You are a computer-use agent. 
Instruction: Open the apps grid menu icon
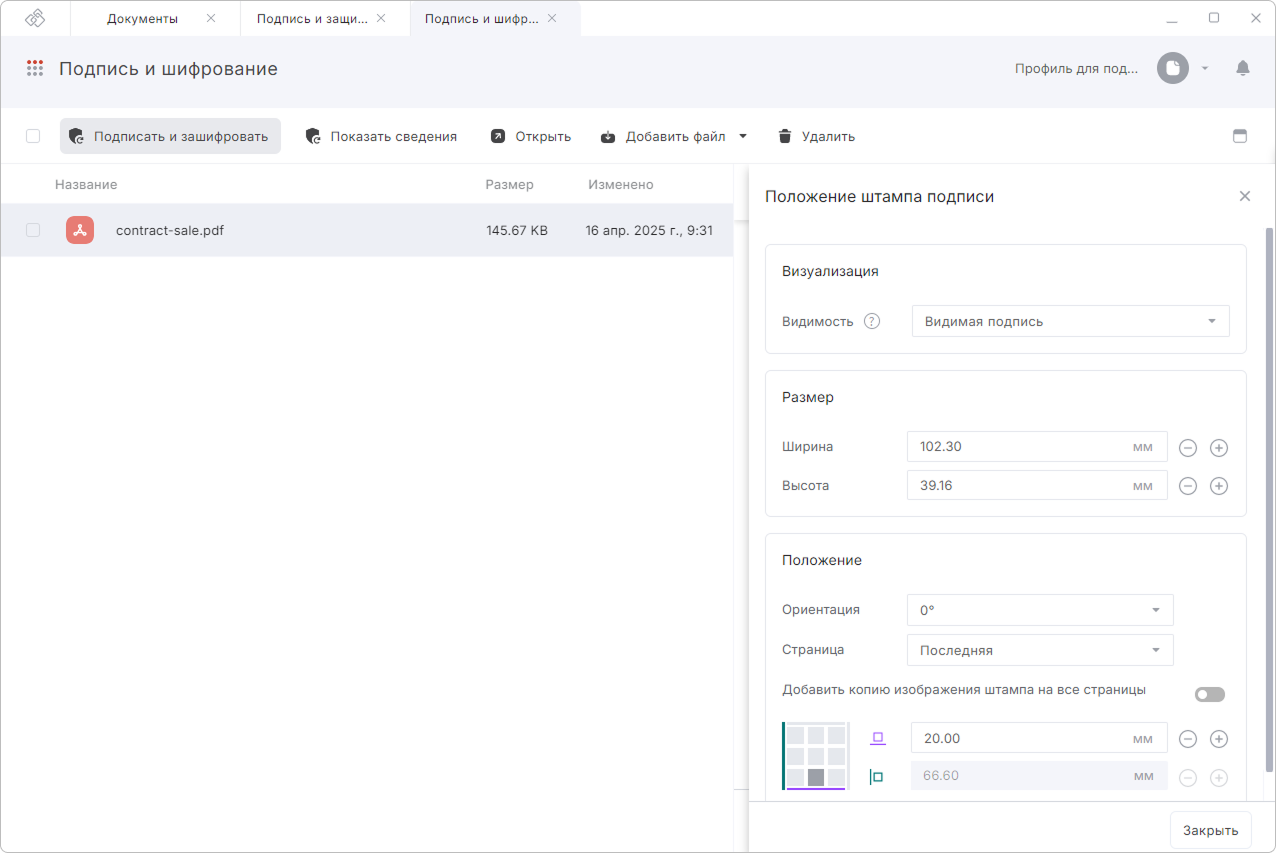point(35,68)
